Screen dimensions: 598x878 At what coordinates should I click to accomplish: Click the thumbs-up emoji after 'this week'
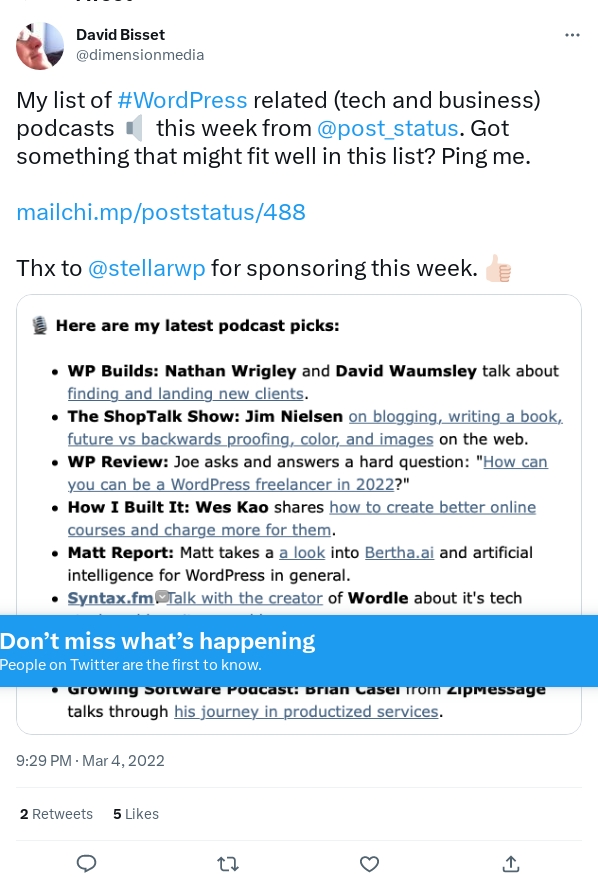tap(498, 268)
